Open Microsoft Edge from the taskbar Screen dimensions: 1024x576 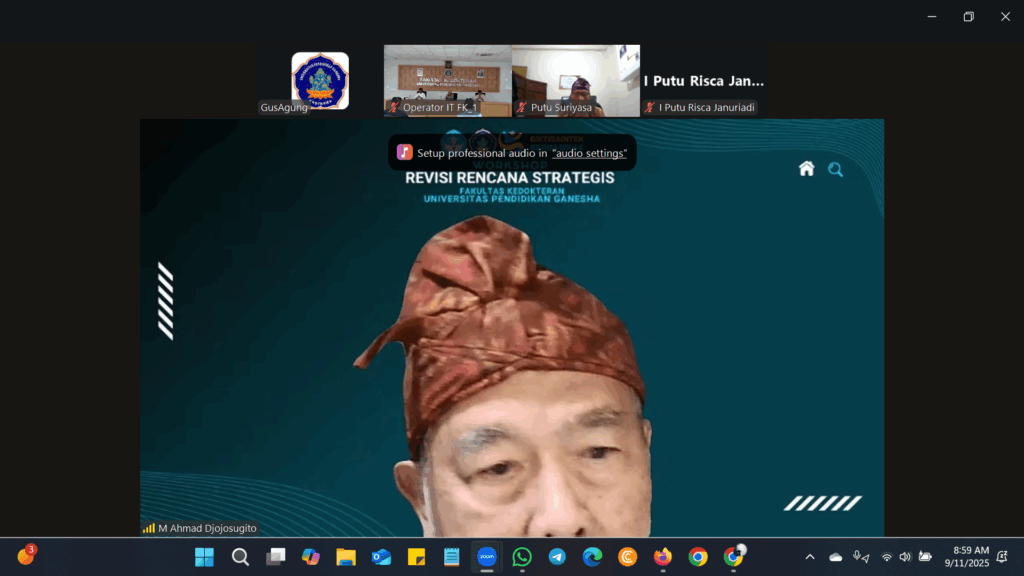point(592,557)
